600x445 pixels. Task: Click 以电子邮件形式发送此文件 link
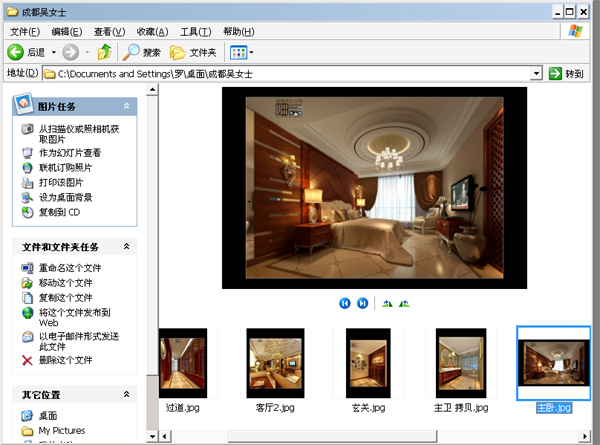coord(79,341)
